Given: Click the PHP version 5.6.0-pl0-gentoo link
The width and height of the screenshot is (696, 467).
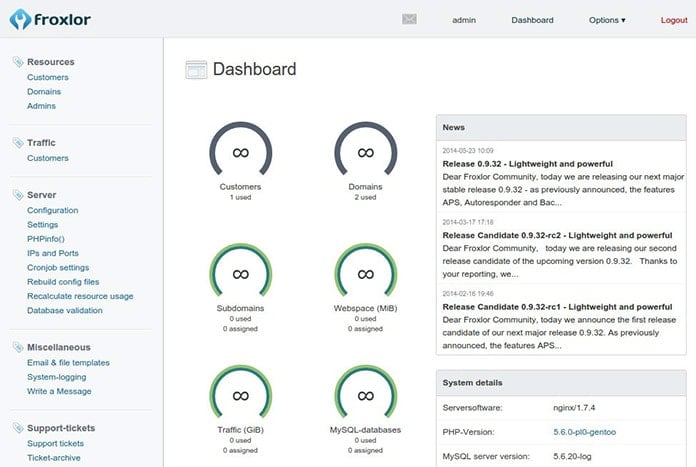Looking at the screenshot, I should pyautogui.click(x=584, y=432).
